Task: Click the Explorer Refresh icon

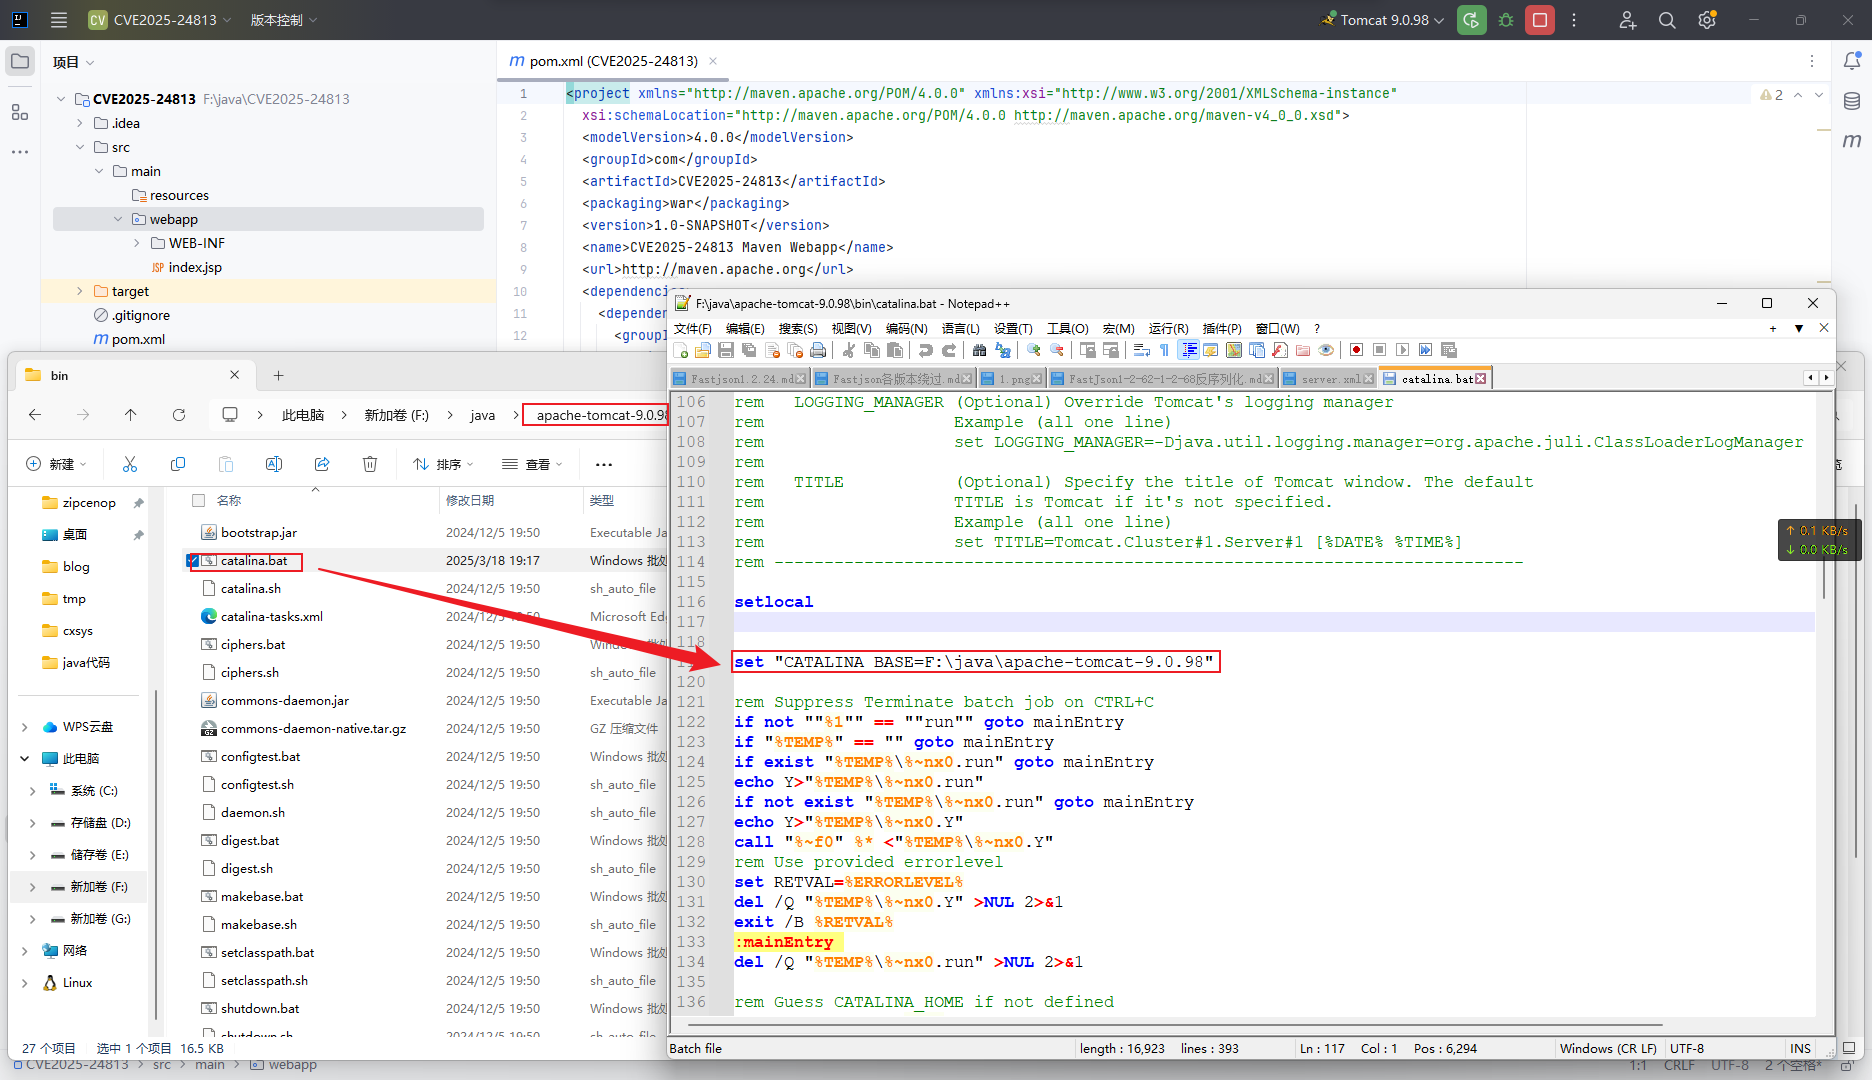Action: tap(179, 415)
